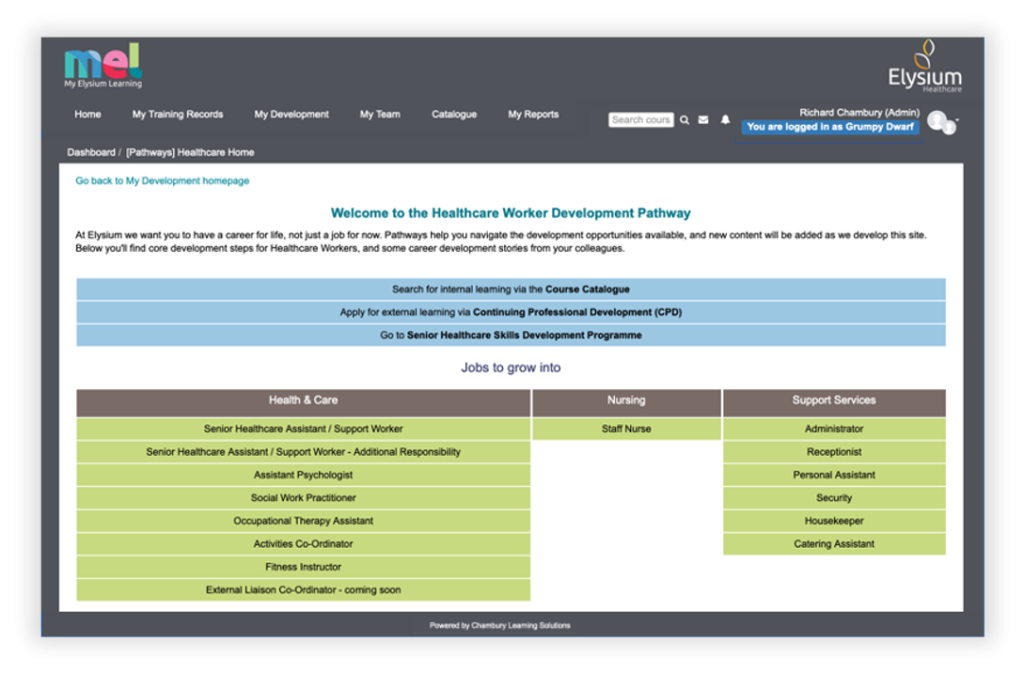
Task: Open the messages envelope icon
Action: click(x=703, y=120)
